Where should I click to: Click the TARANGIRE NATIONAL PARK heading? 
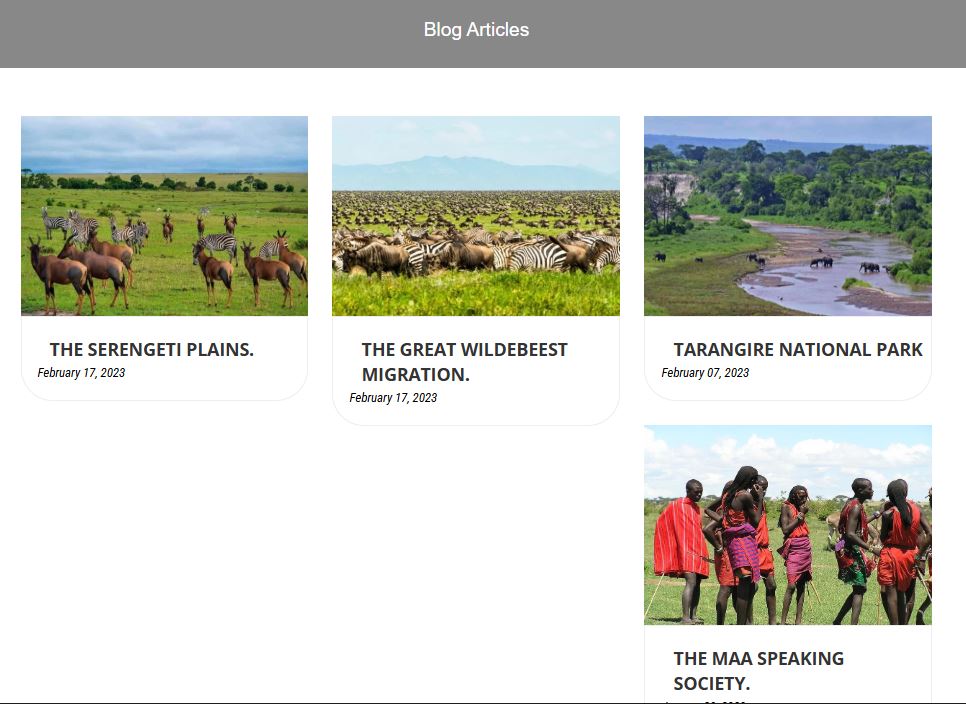coord(797,349)
